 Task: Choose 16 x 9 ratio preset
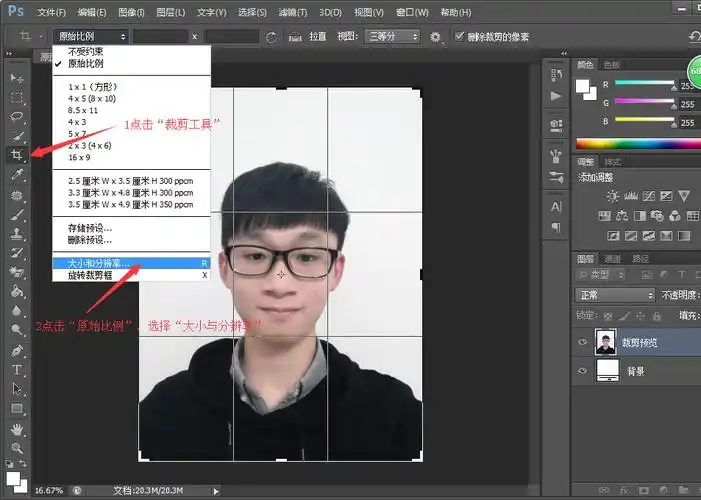point(131,157)
